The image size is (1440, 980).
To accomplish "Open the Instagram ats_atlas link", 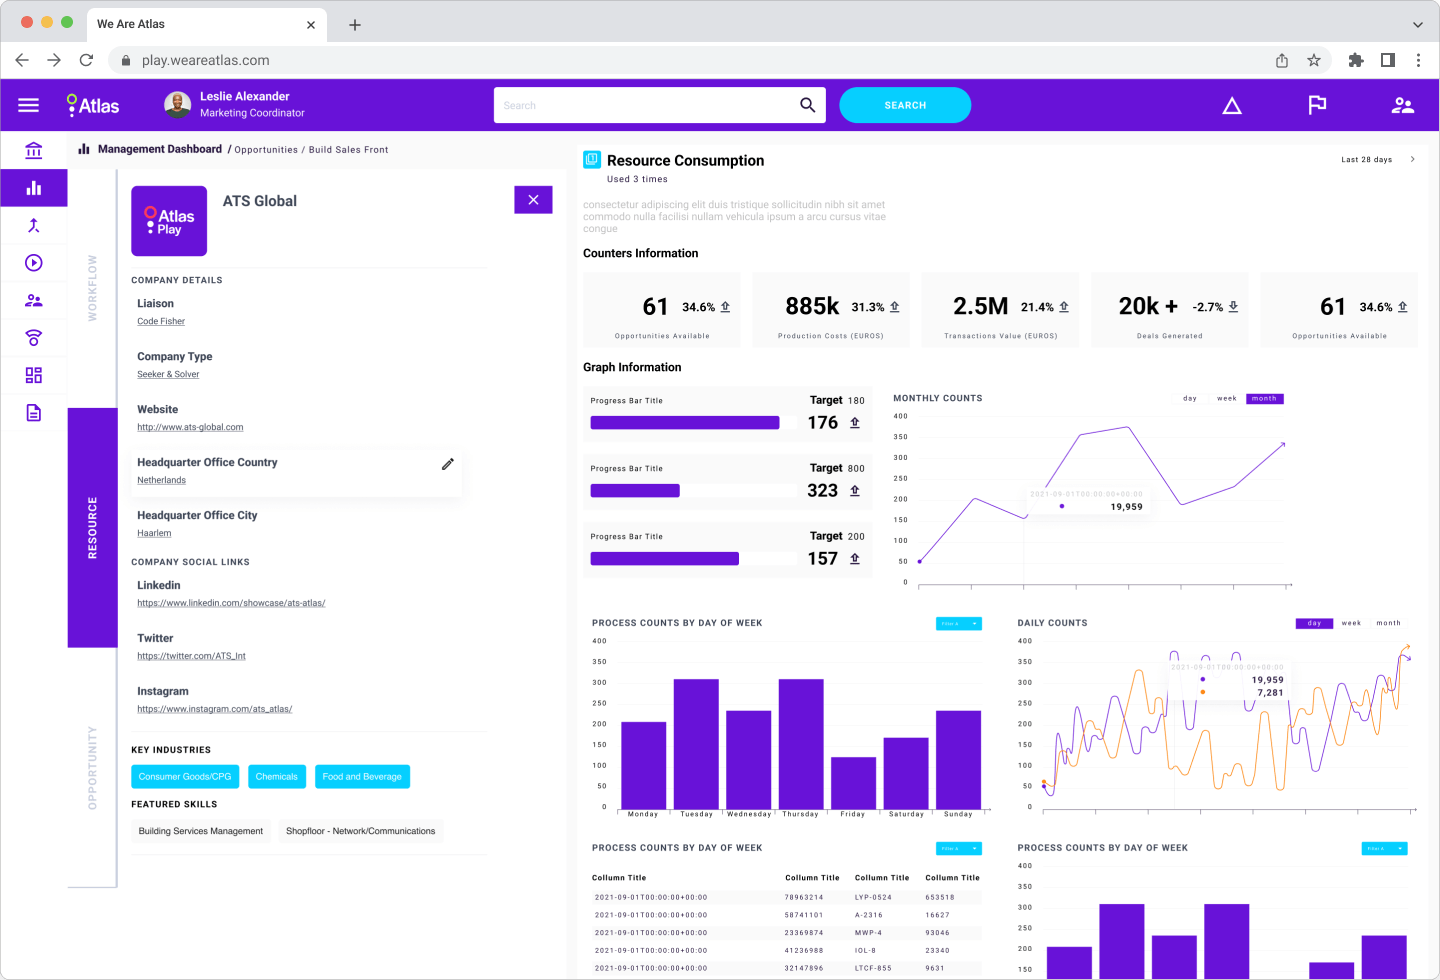I will coord(214,710).
